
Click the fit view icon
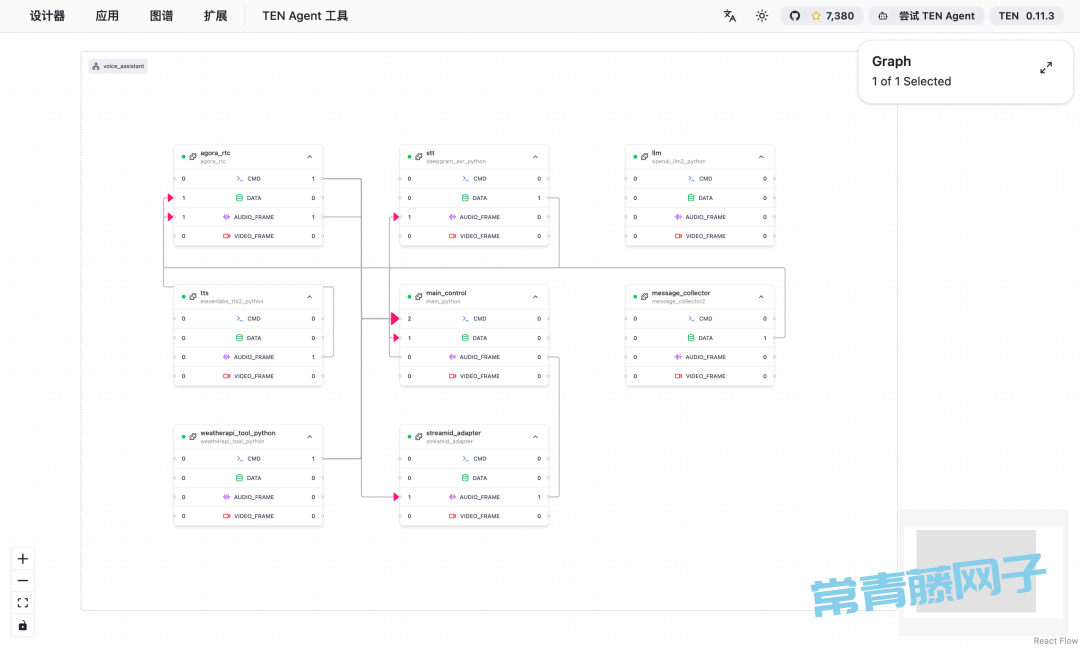tap(23, 603)
